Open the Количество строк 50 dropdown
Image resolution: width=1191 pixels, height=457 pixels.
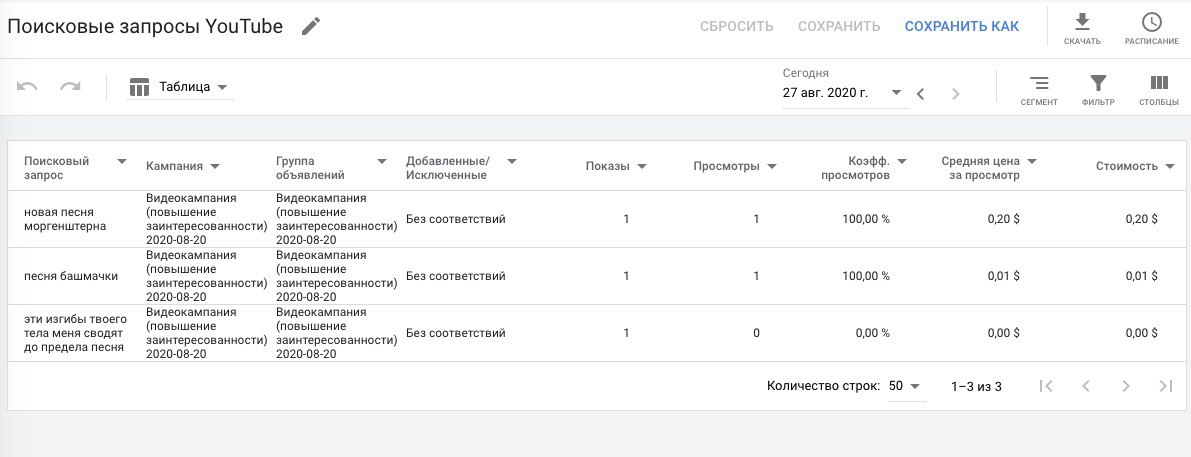(x=905, y=386)
